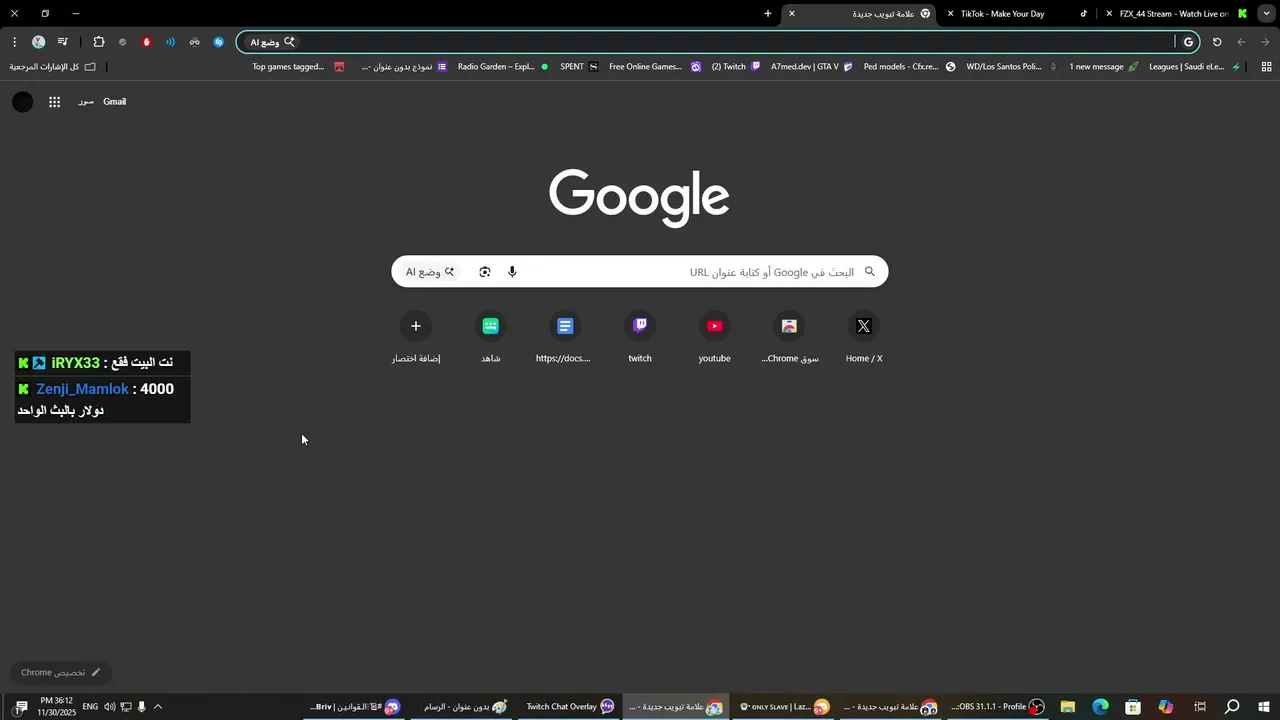Open the youtube shortcut tile
The image size is (1280, 720).
tap(714, 338)
